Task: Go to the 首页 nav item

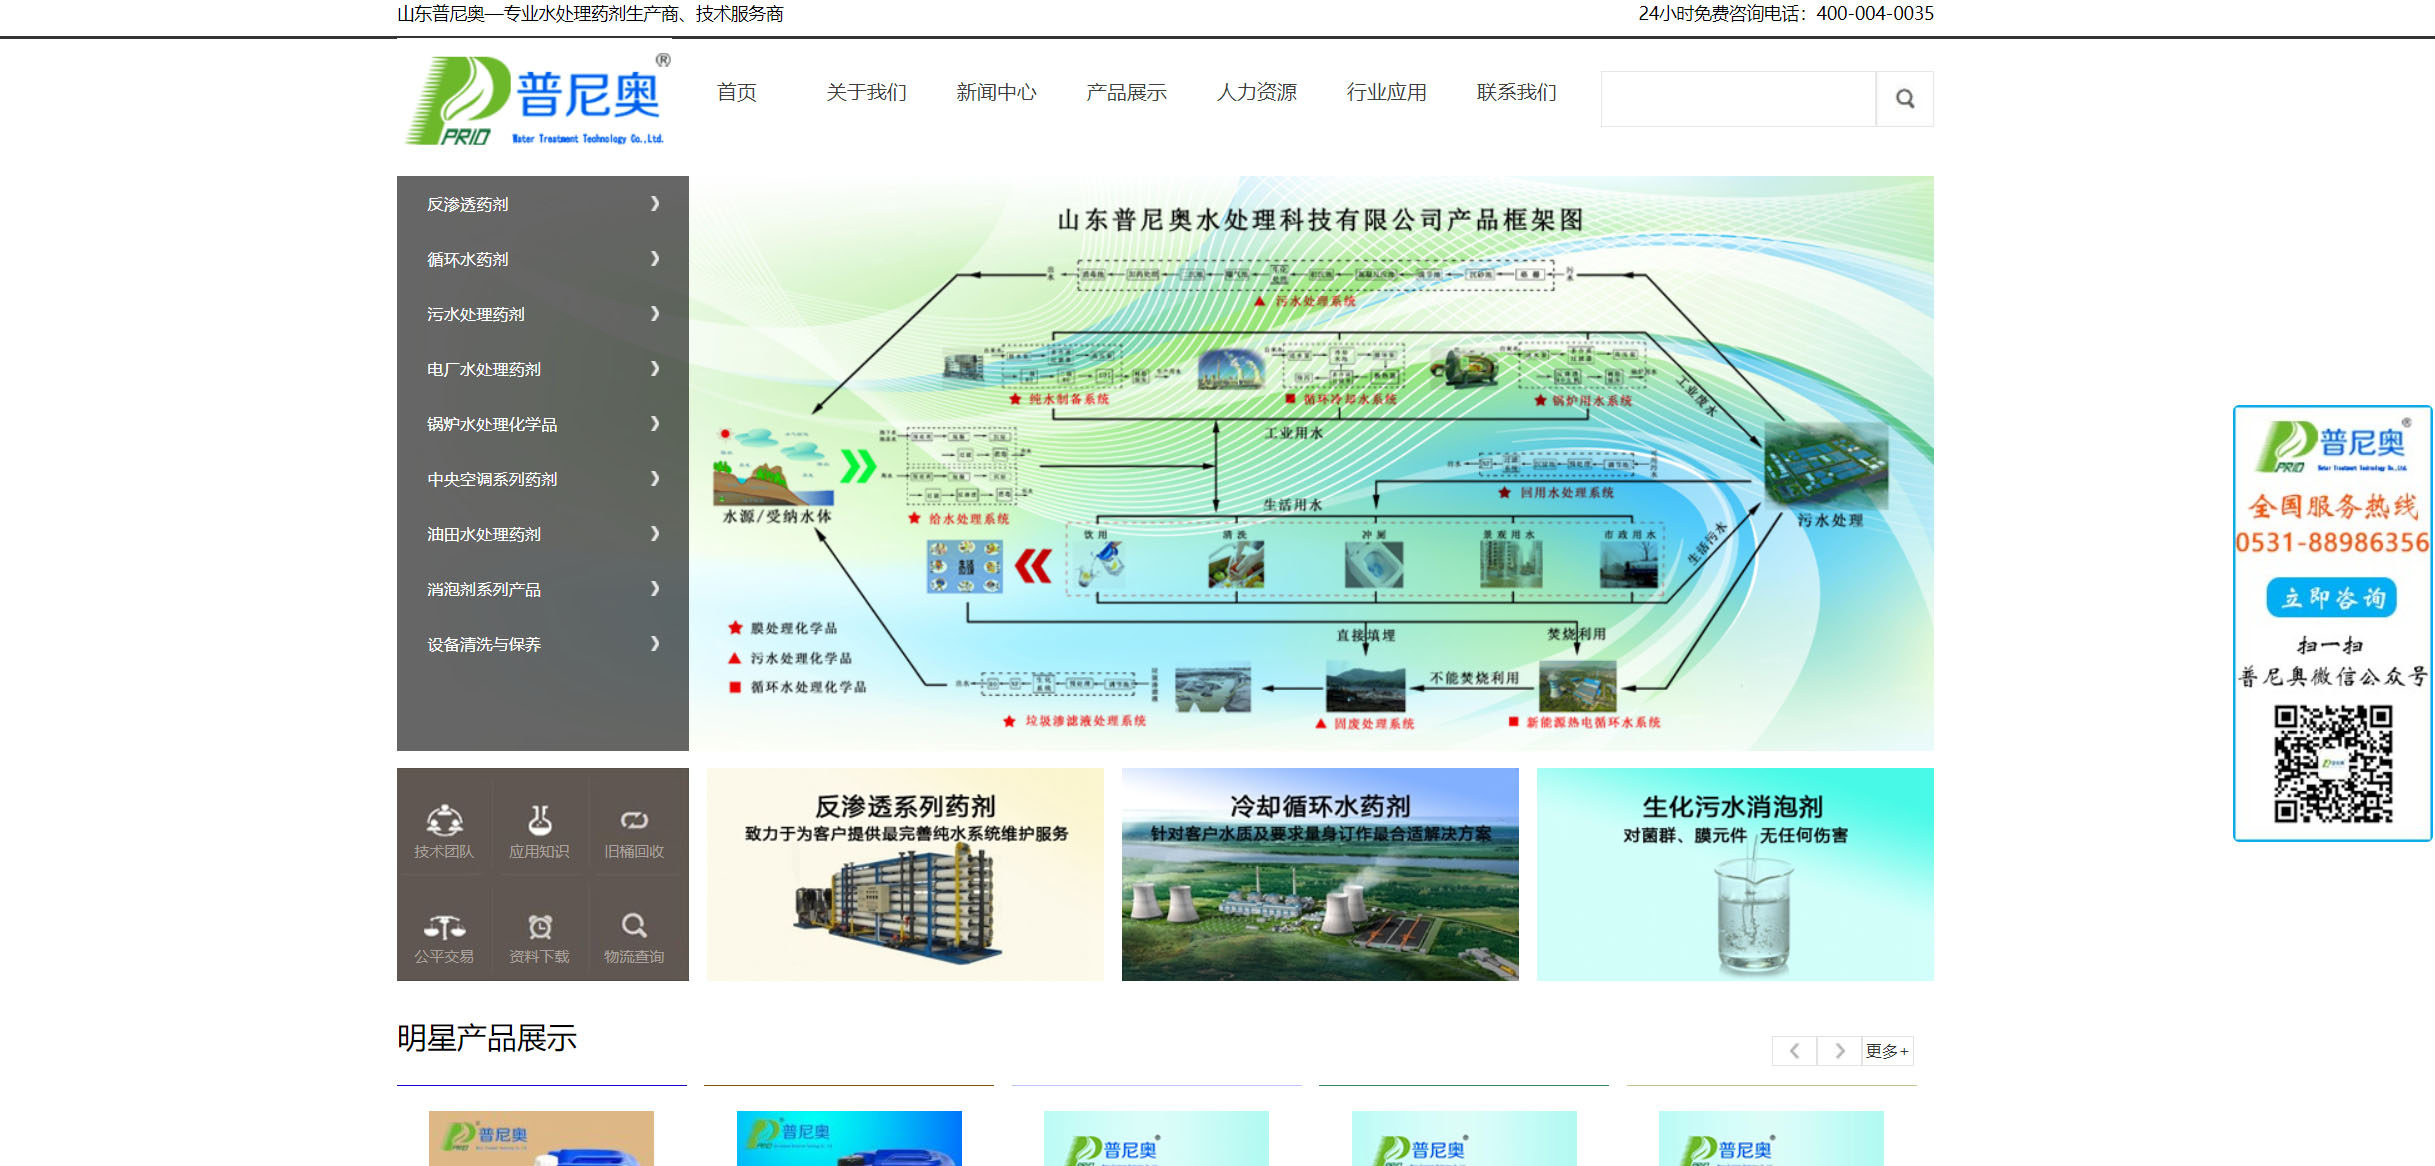Action: [x=737, y=92]
